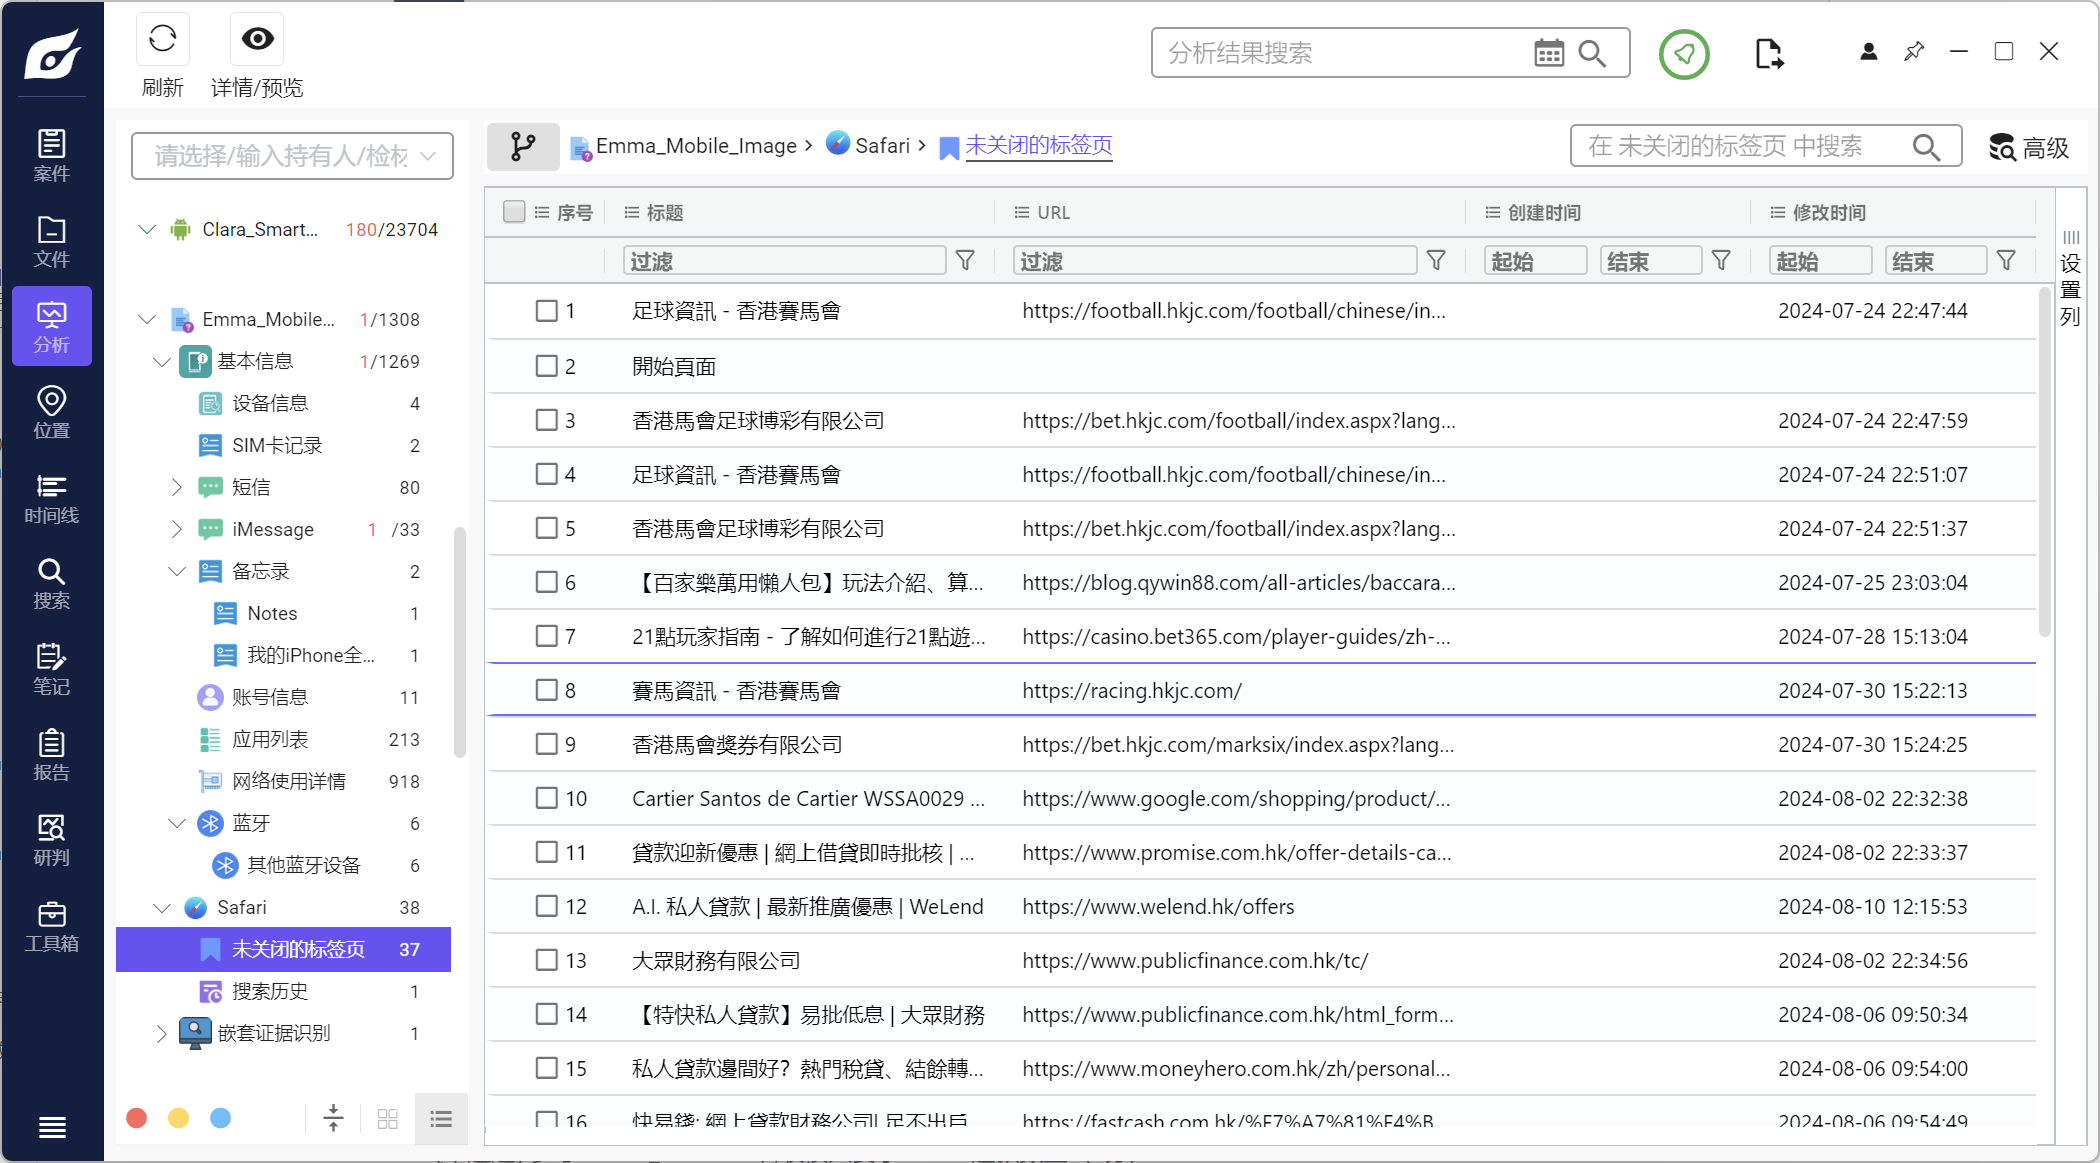Click the 创建时间 filter funnel icon
This screenshot has height=1163, width=2100.
coord(1721,261)
